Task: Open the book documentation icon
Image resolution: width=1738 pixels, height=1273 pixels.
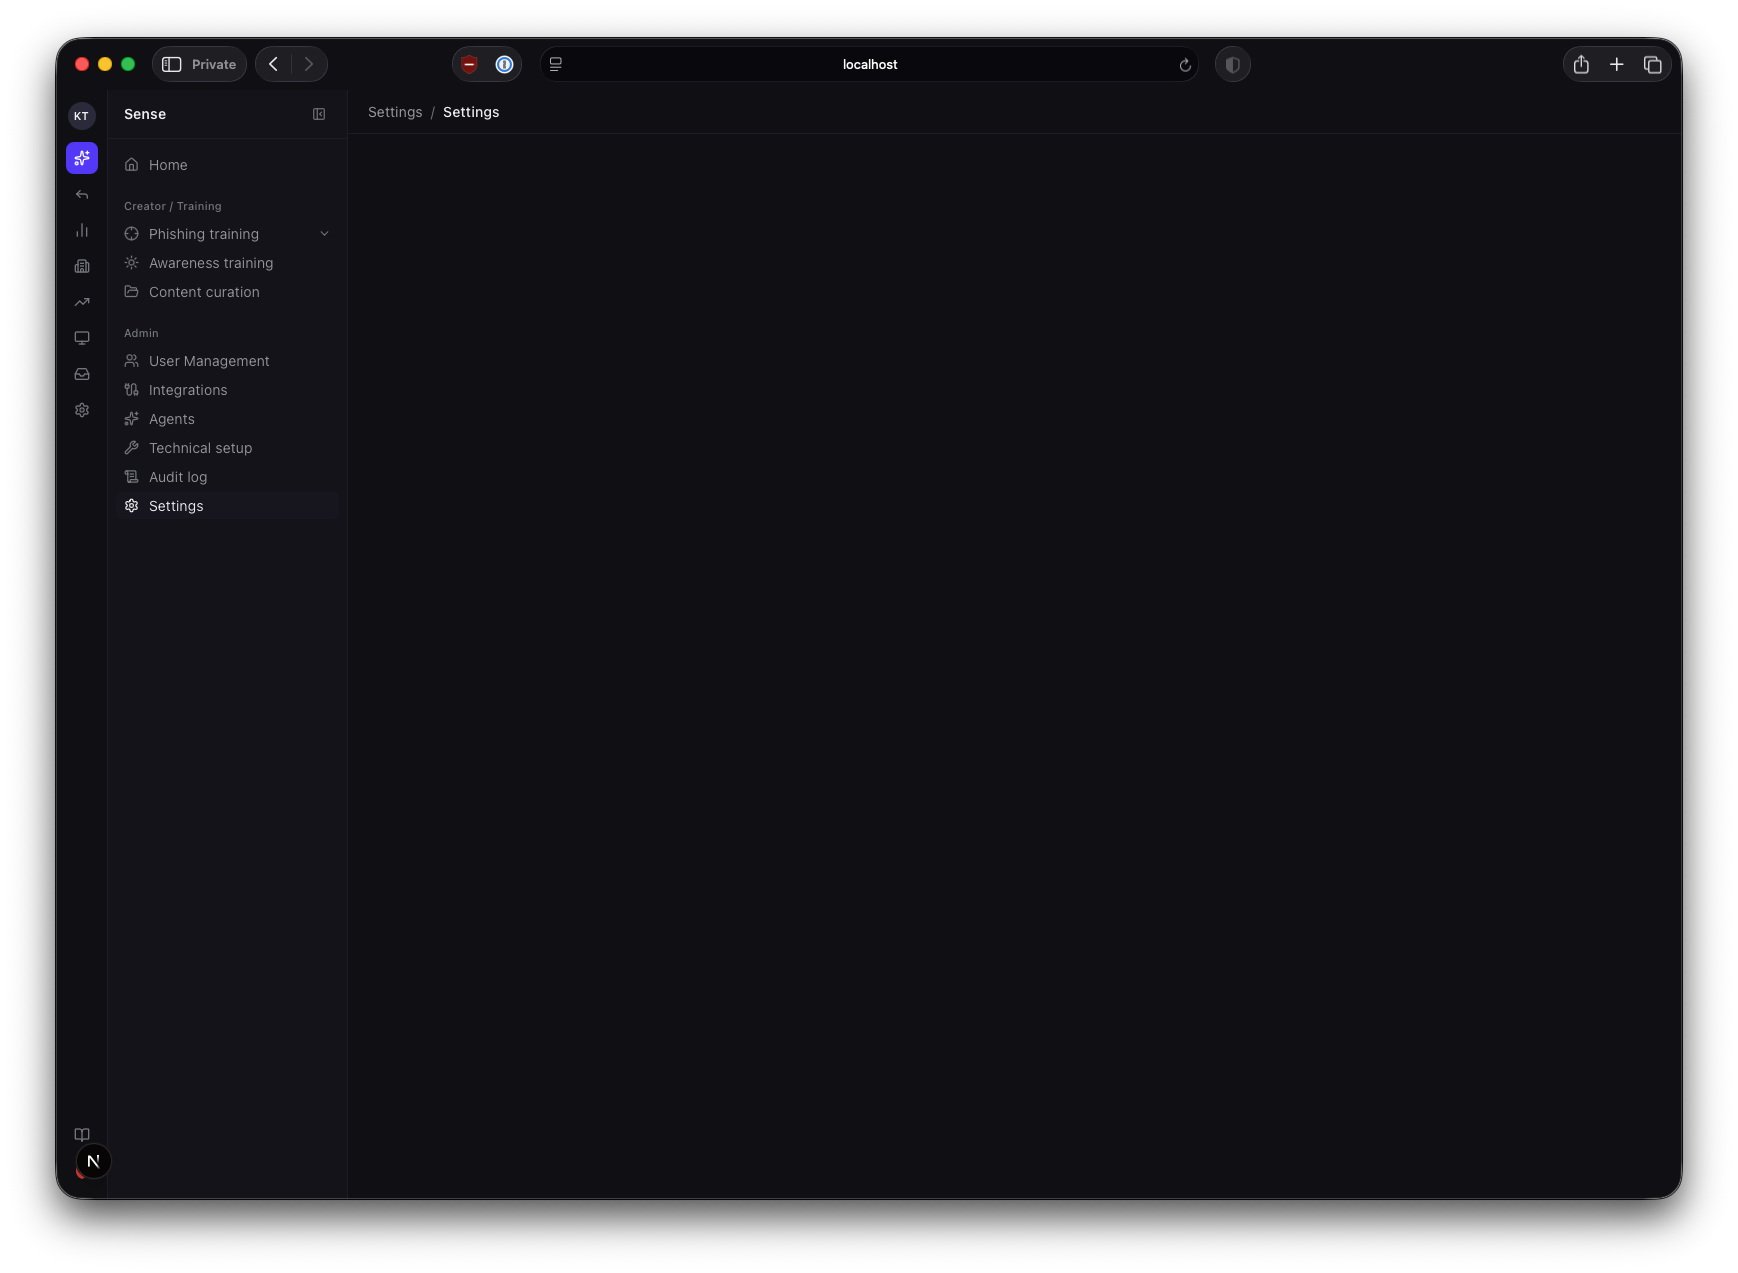Action: point(82,1134)
